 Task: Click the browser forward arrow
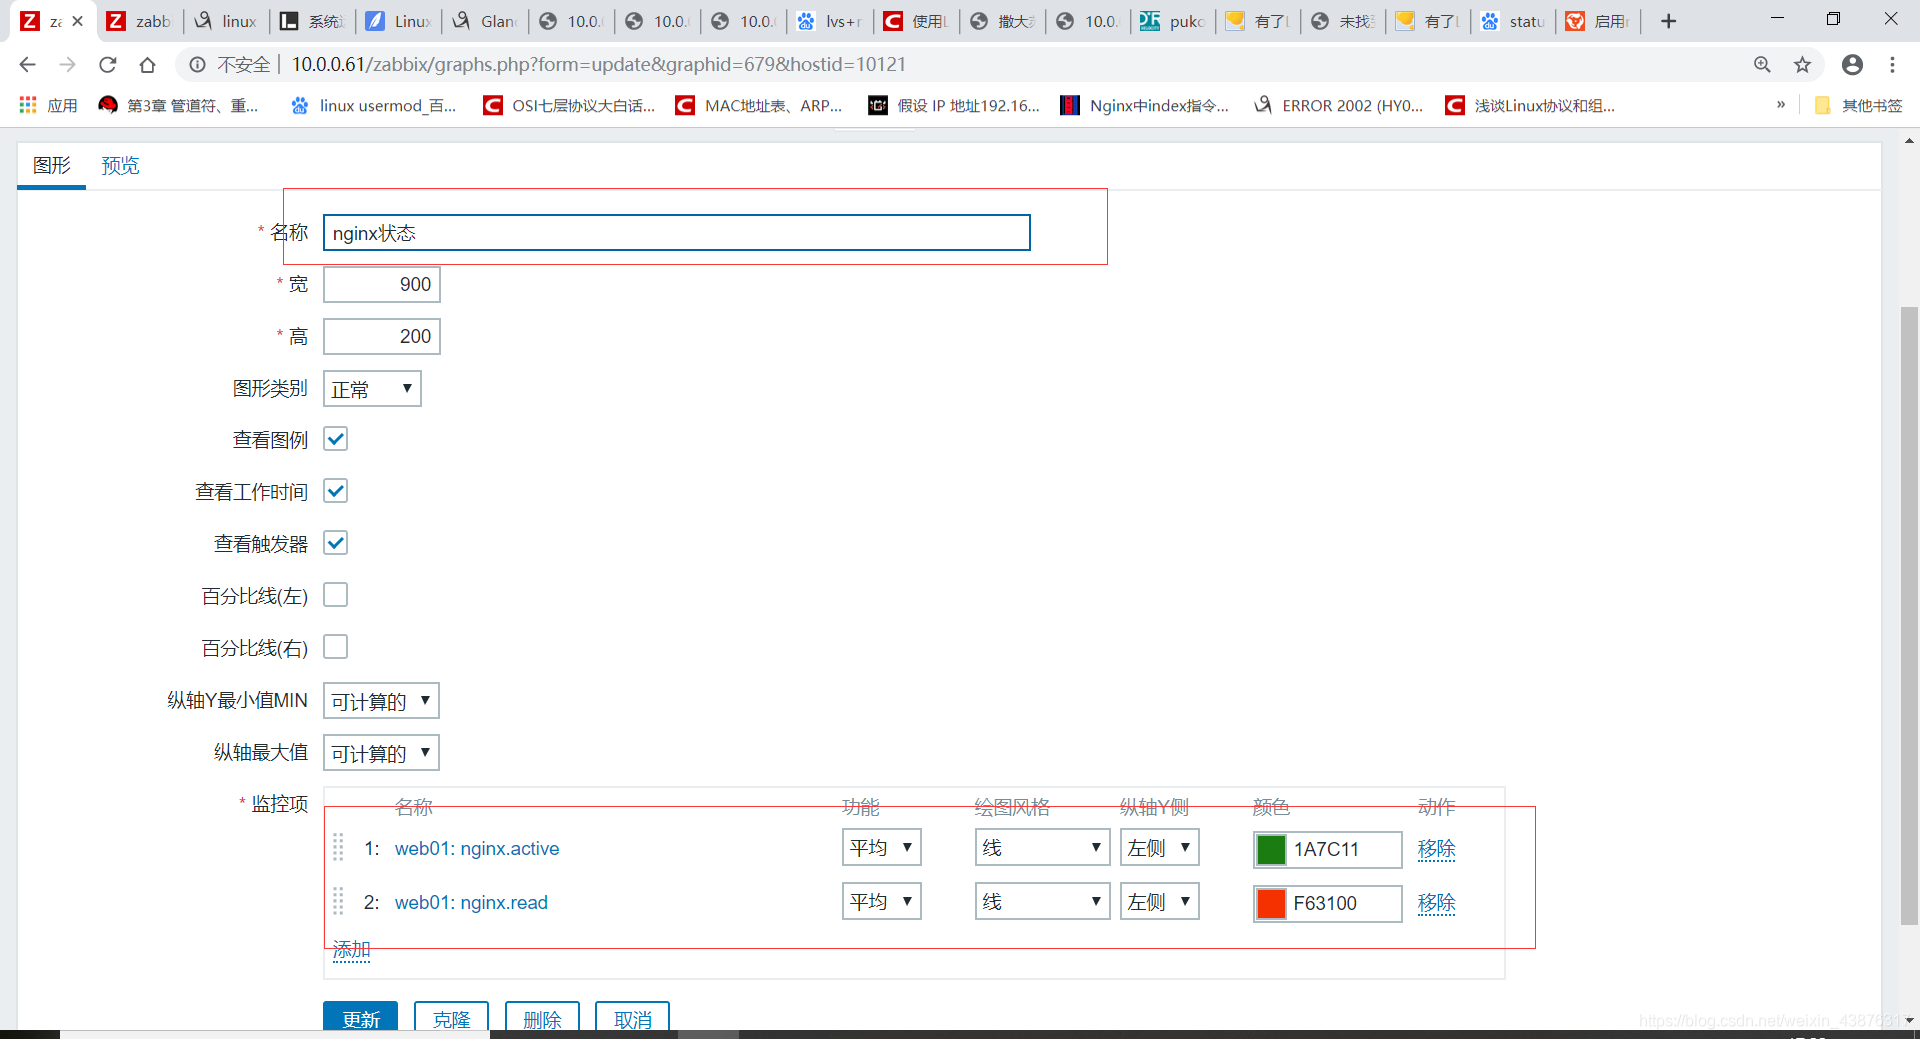tap(67, 64)
